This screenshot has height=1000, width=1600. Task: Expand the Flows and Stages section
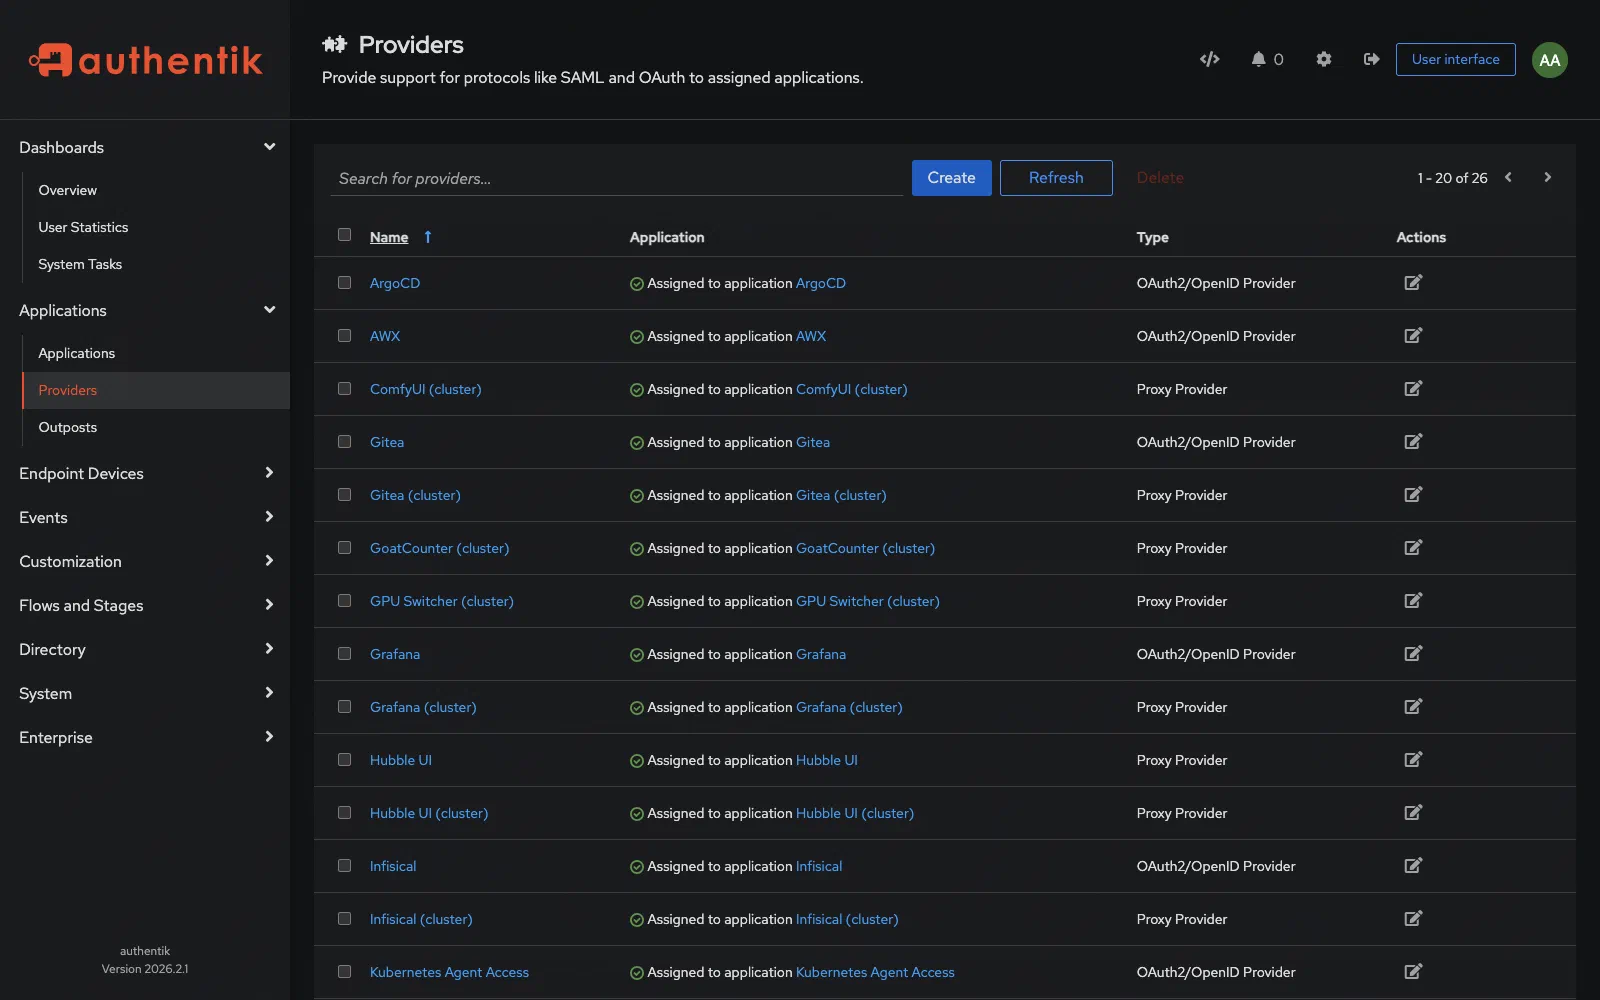[145, 605]
